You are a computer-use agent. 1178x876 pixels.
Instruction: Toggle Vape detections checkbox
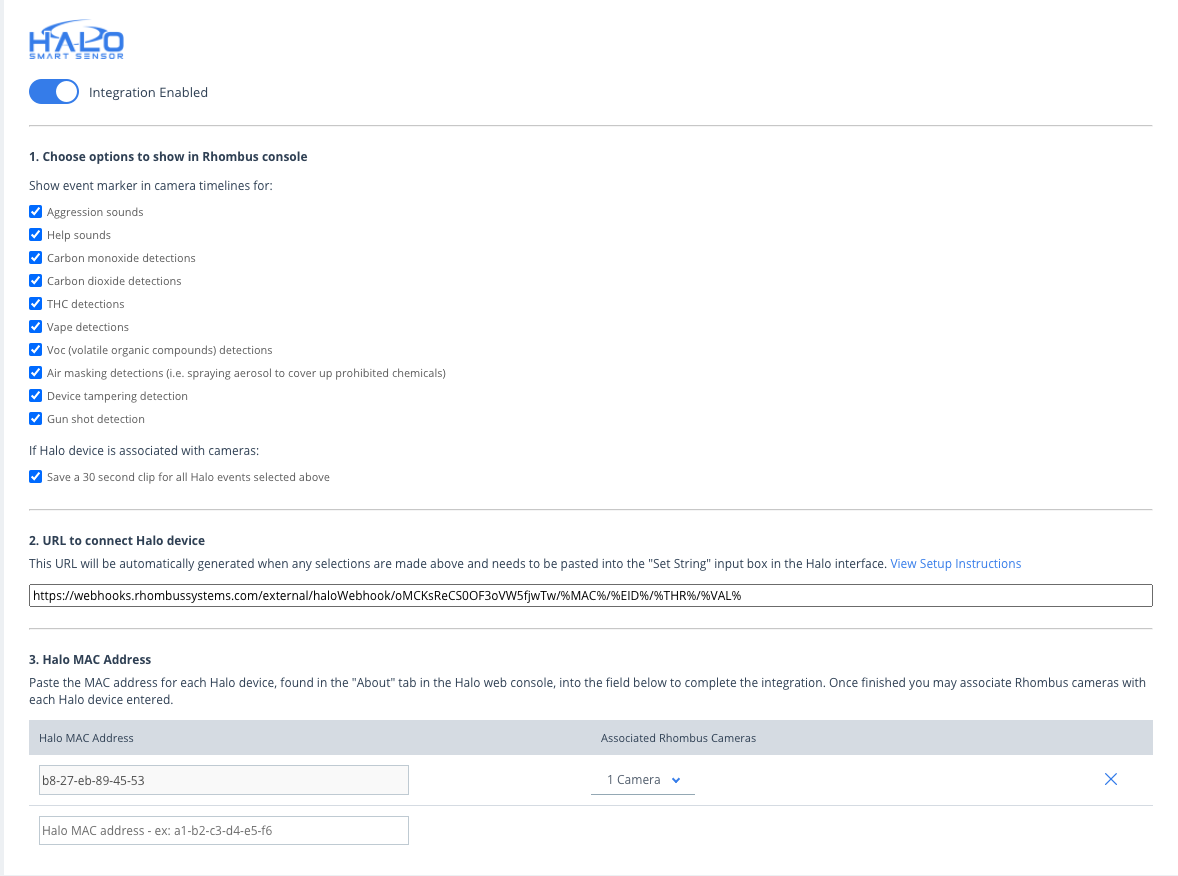pos(36,327)
